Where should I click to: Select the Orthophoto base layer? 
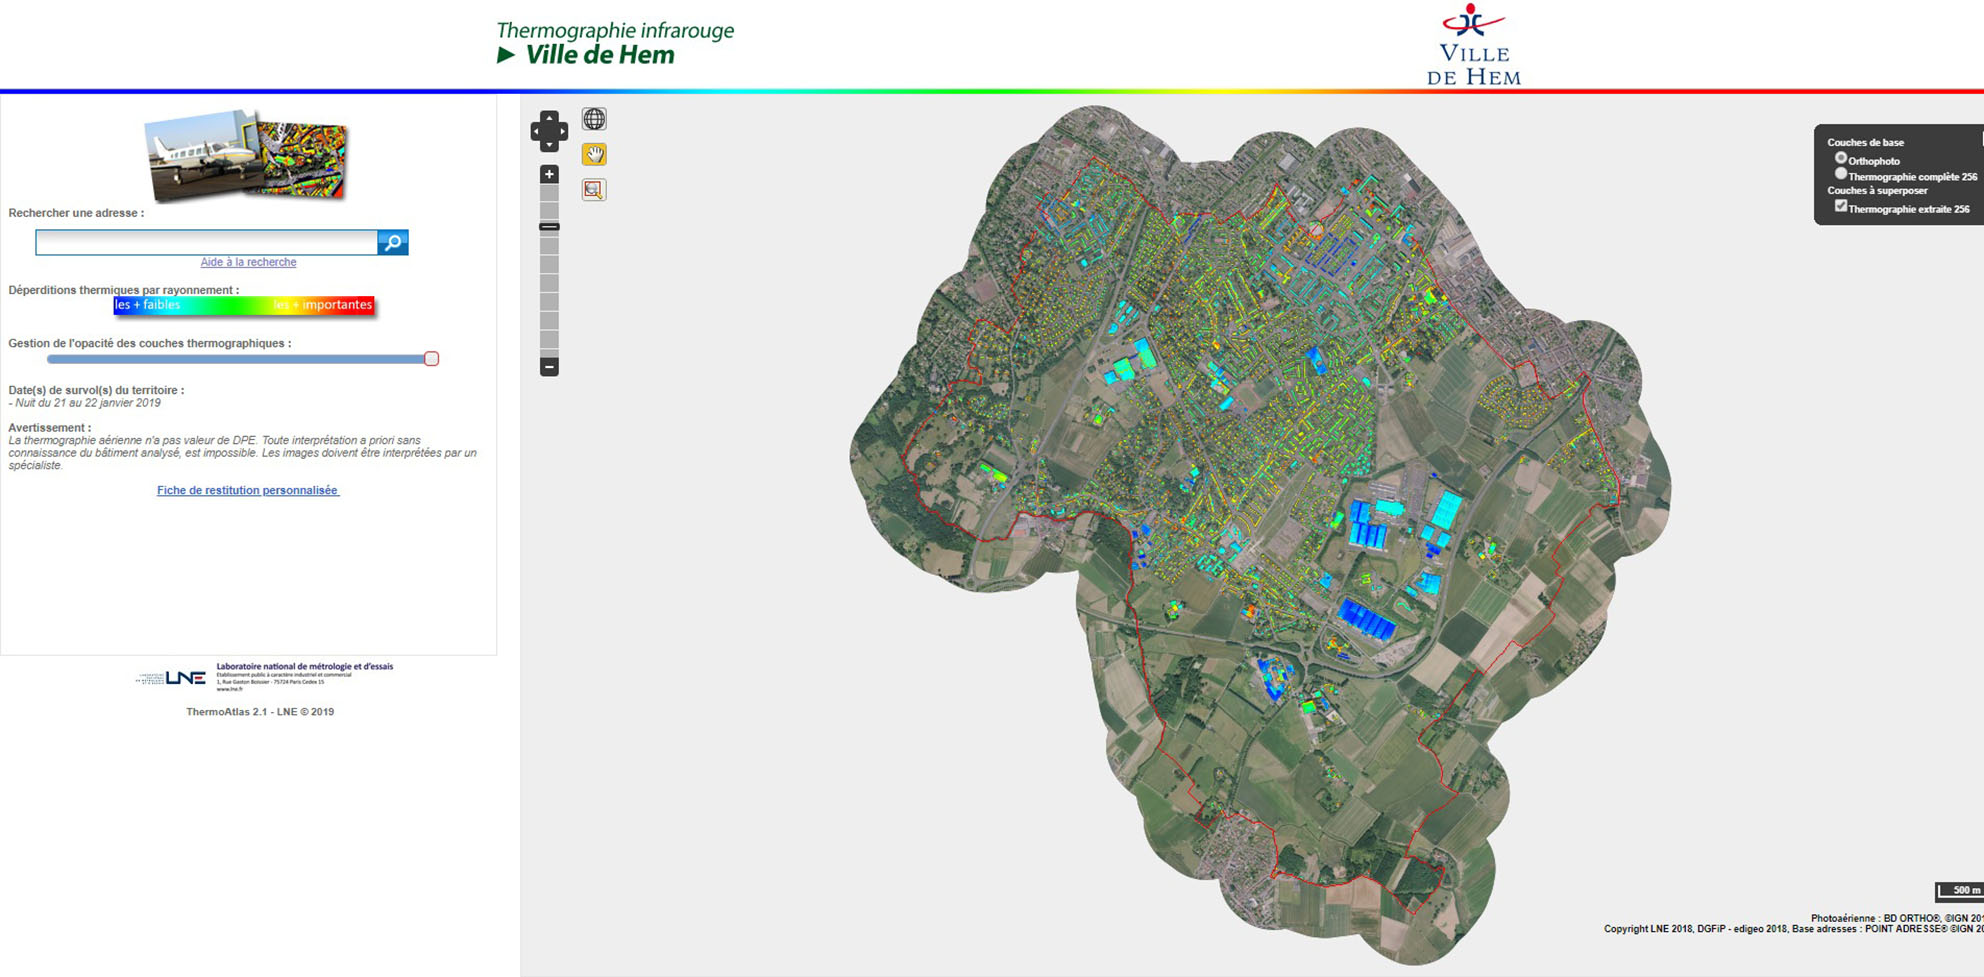pos(1840,158)
